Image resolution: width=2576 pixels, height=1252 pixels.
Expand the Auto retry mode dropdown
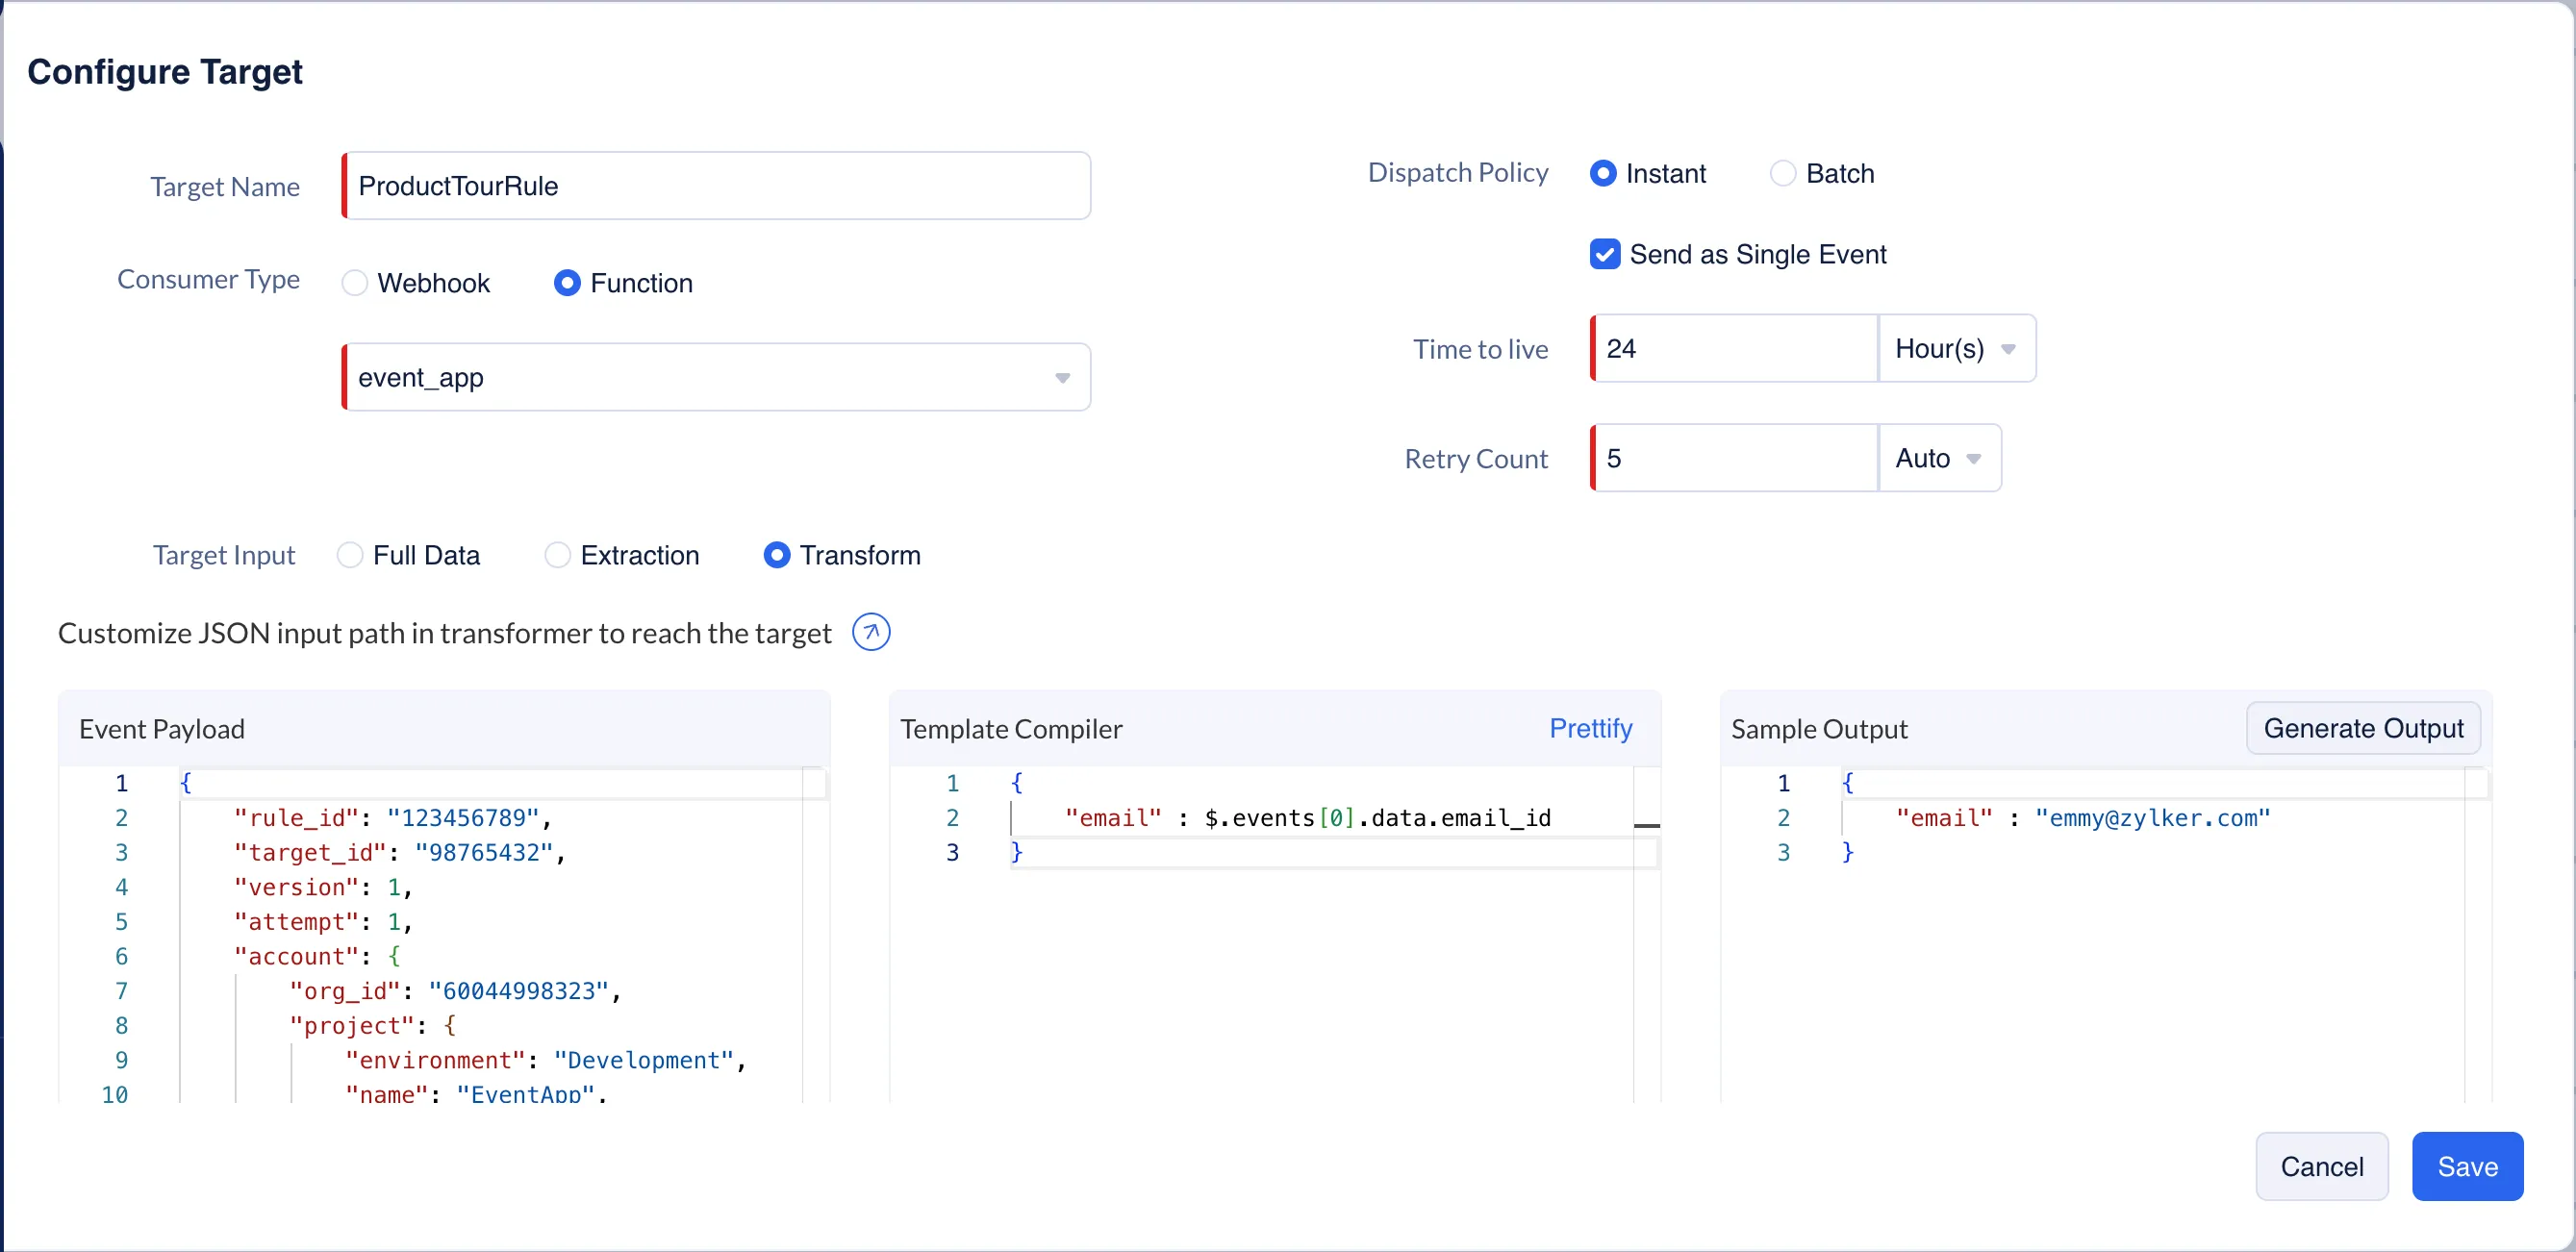(x=1938, y=458)
